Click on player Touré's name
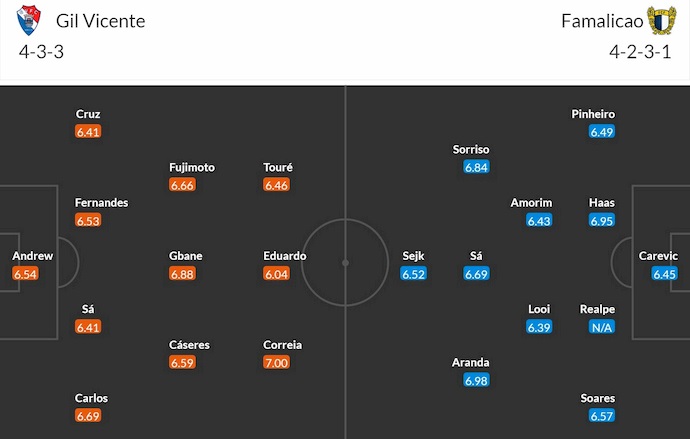This screenshot has height=439, width=690. click(x=279, y=167)
